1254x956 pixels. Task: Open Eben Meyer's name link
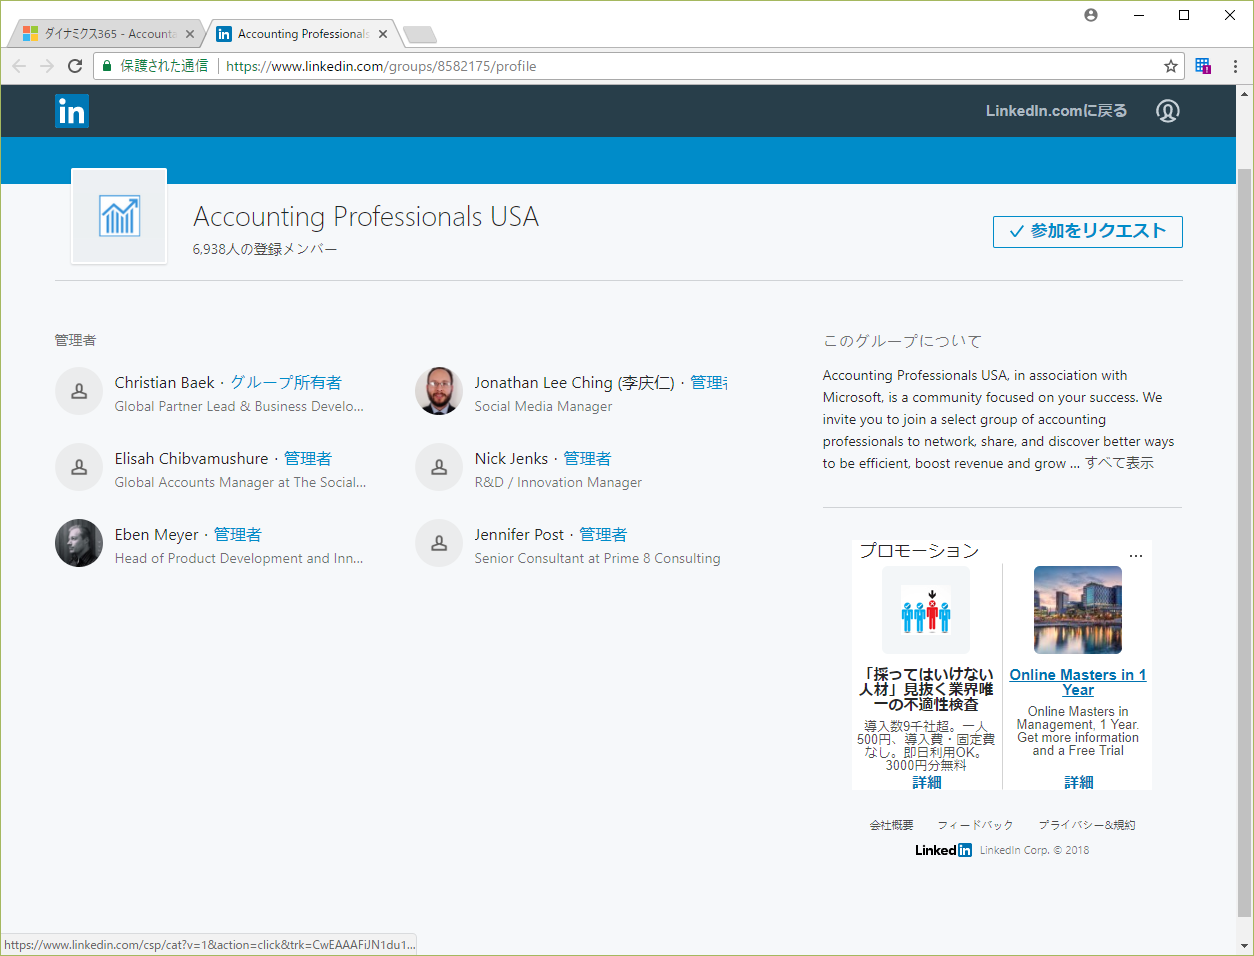[157, 535]
